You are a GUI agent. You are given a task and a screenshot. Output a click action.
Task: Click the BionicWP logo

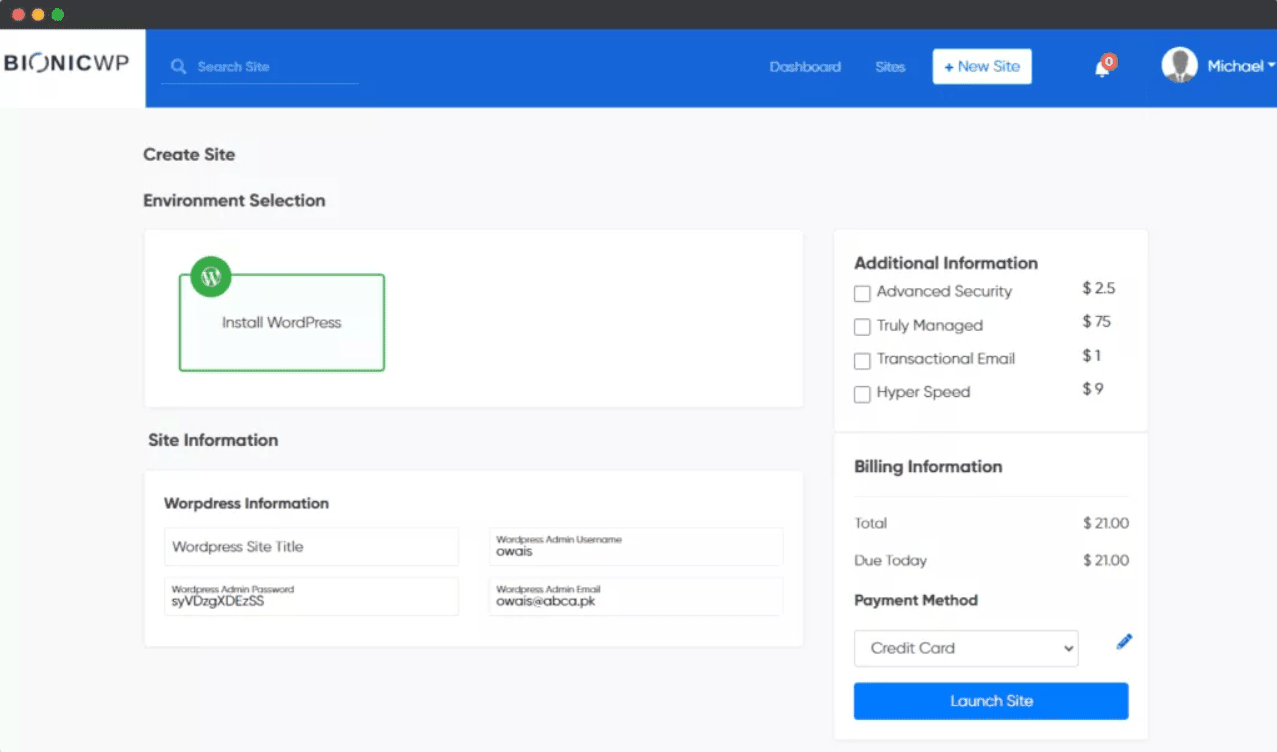66,64
